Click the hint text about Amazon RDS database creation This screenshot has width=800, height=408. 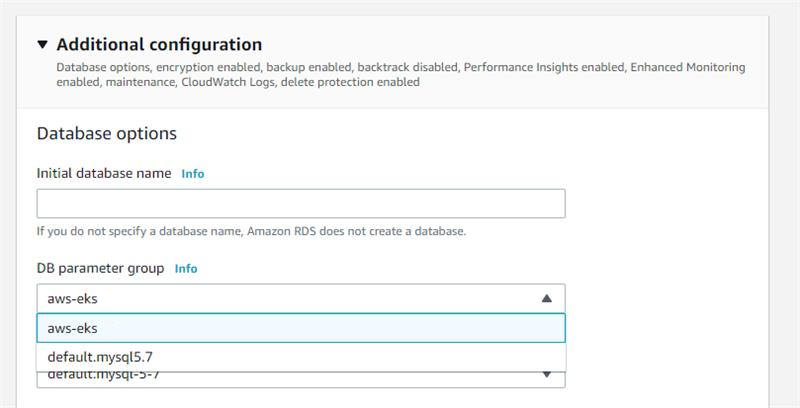tap(251, 232)
